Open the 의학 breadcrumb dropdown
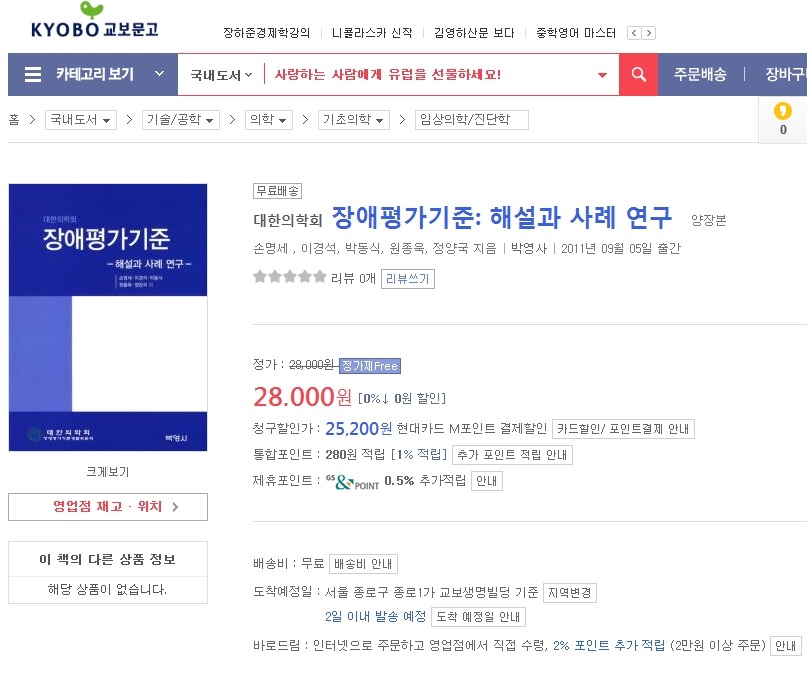This screenshot has height=686, width=807. tap(269, 120)
